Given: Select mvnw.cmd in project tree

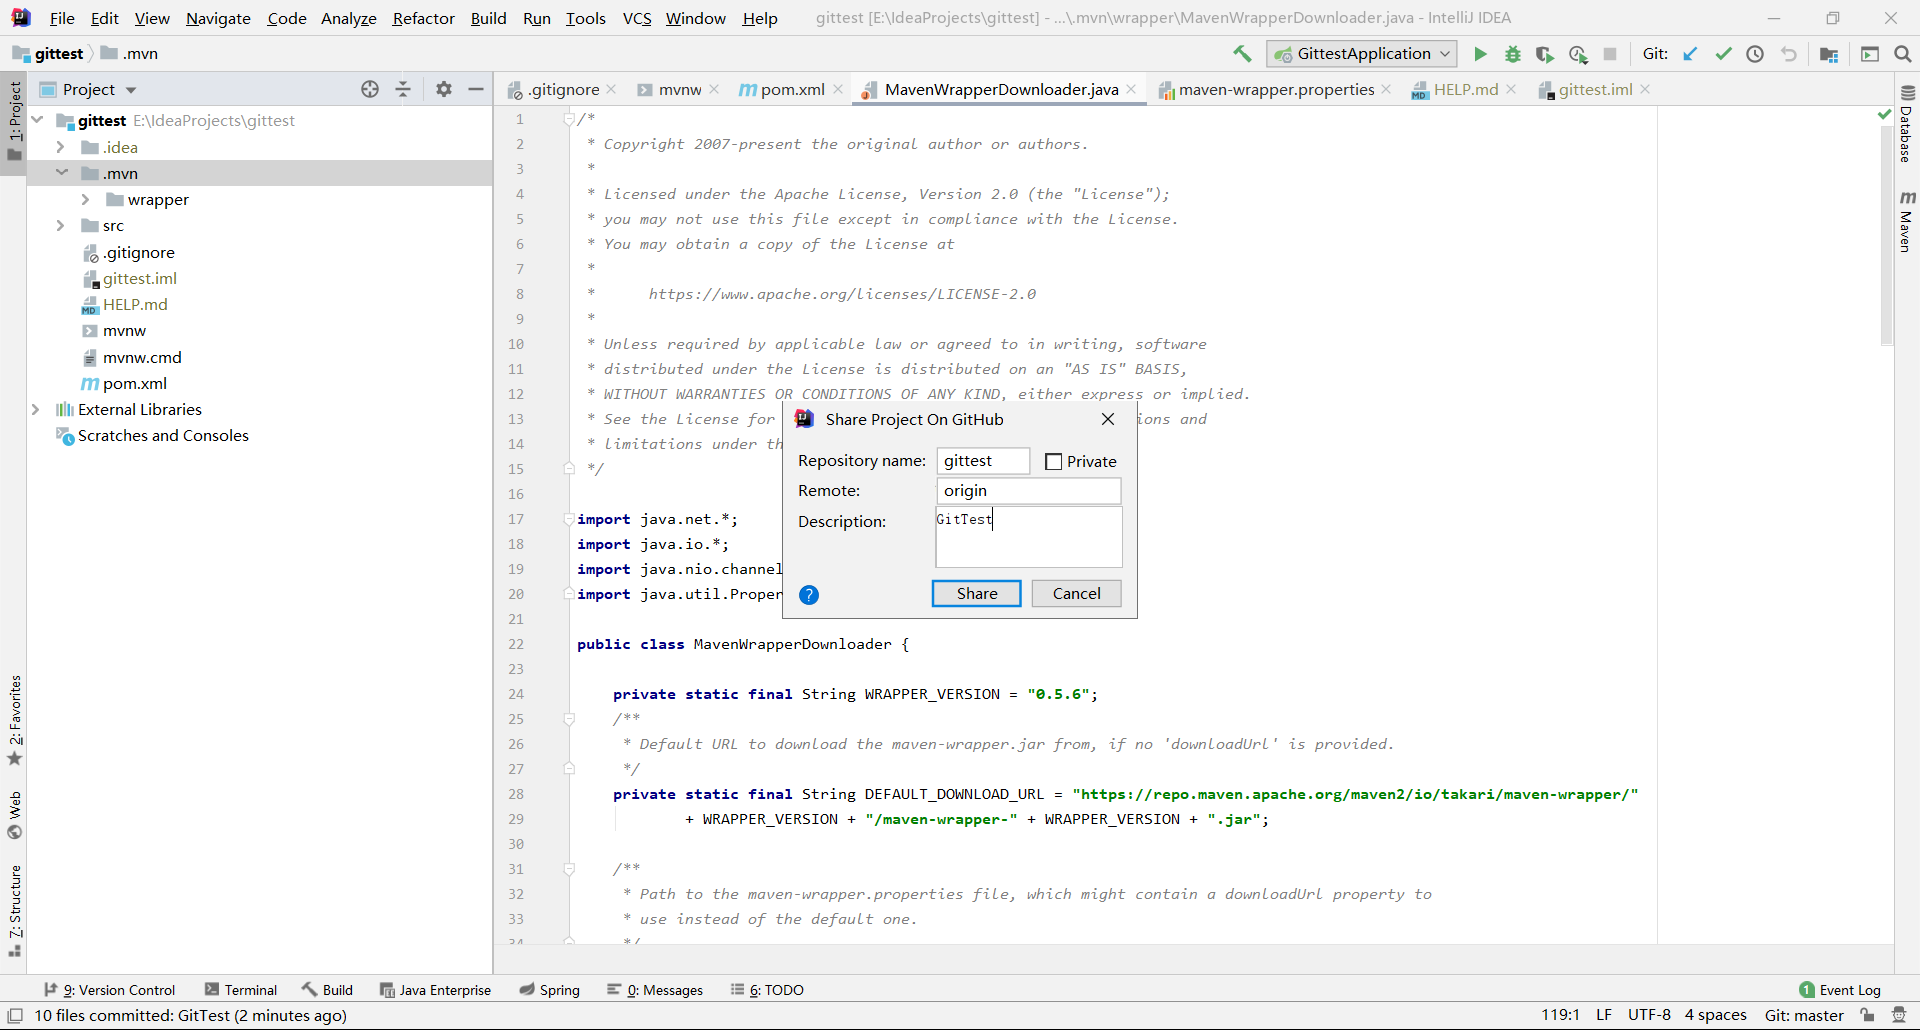Looking at the screenshot, I should click(x=142, y=357).
